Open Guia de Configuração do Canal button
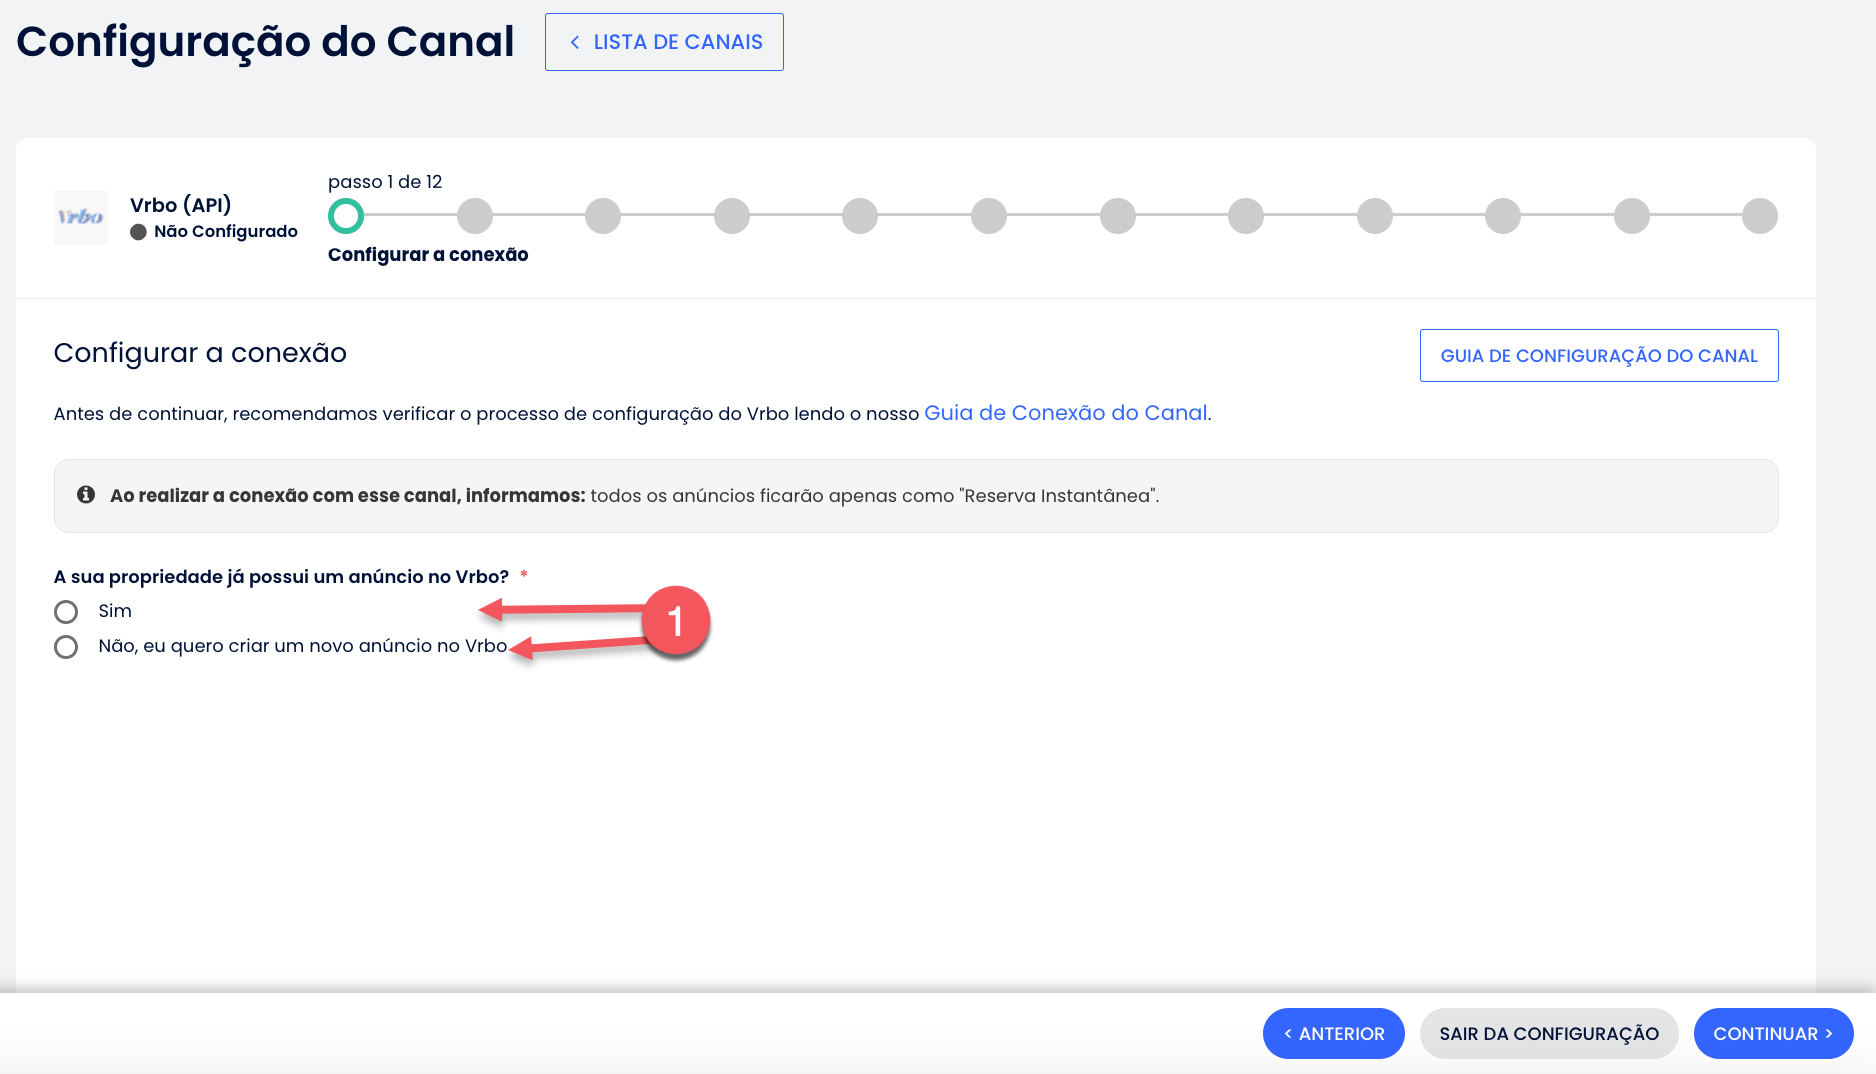This screenshot has height=1074, width=1876. pyautogui.click(x=1599, y=355)
